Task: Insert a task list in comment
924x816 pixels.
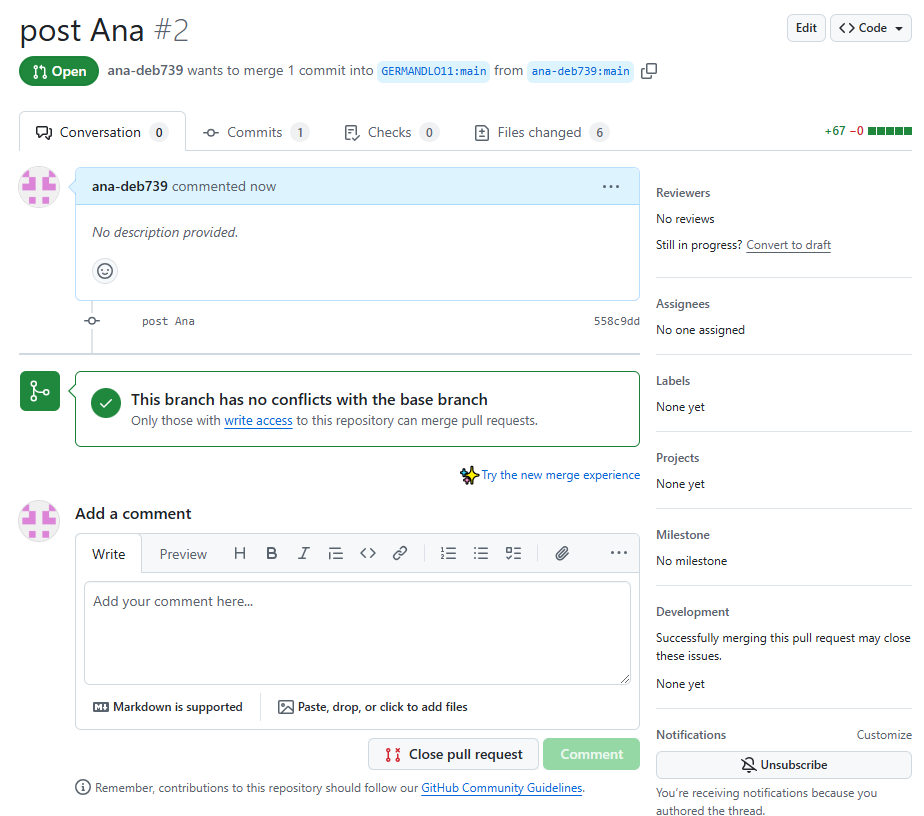Action: [513, 553]
